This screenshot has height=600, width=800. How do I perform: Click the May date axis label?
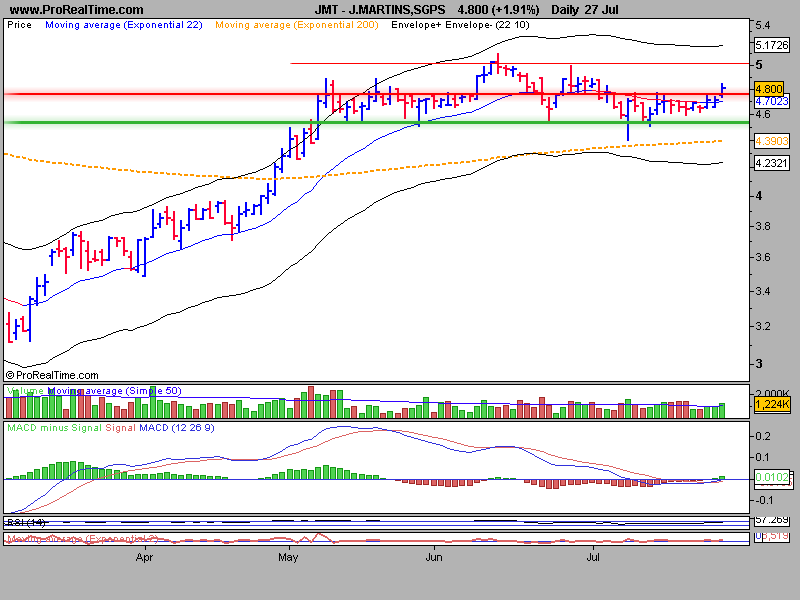point(288,557)
